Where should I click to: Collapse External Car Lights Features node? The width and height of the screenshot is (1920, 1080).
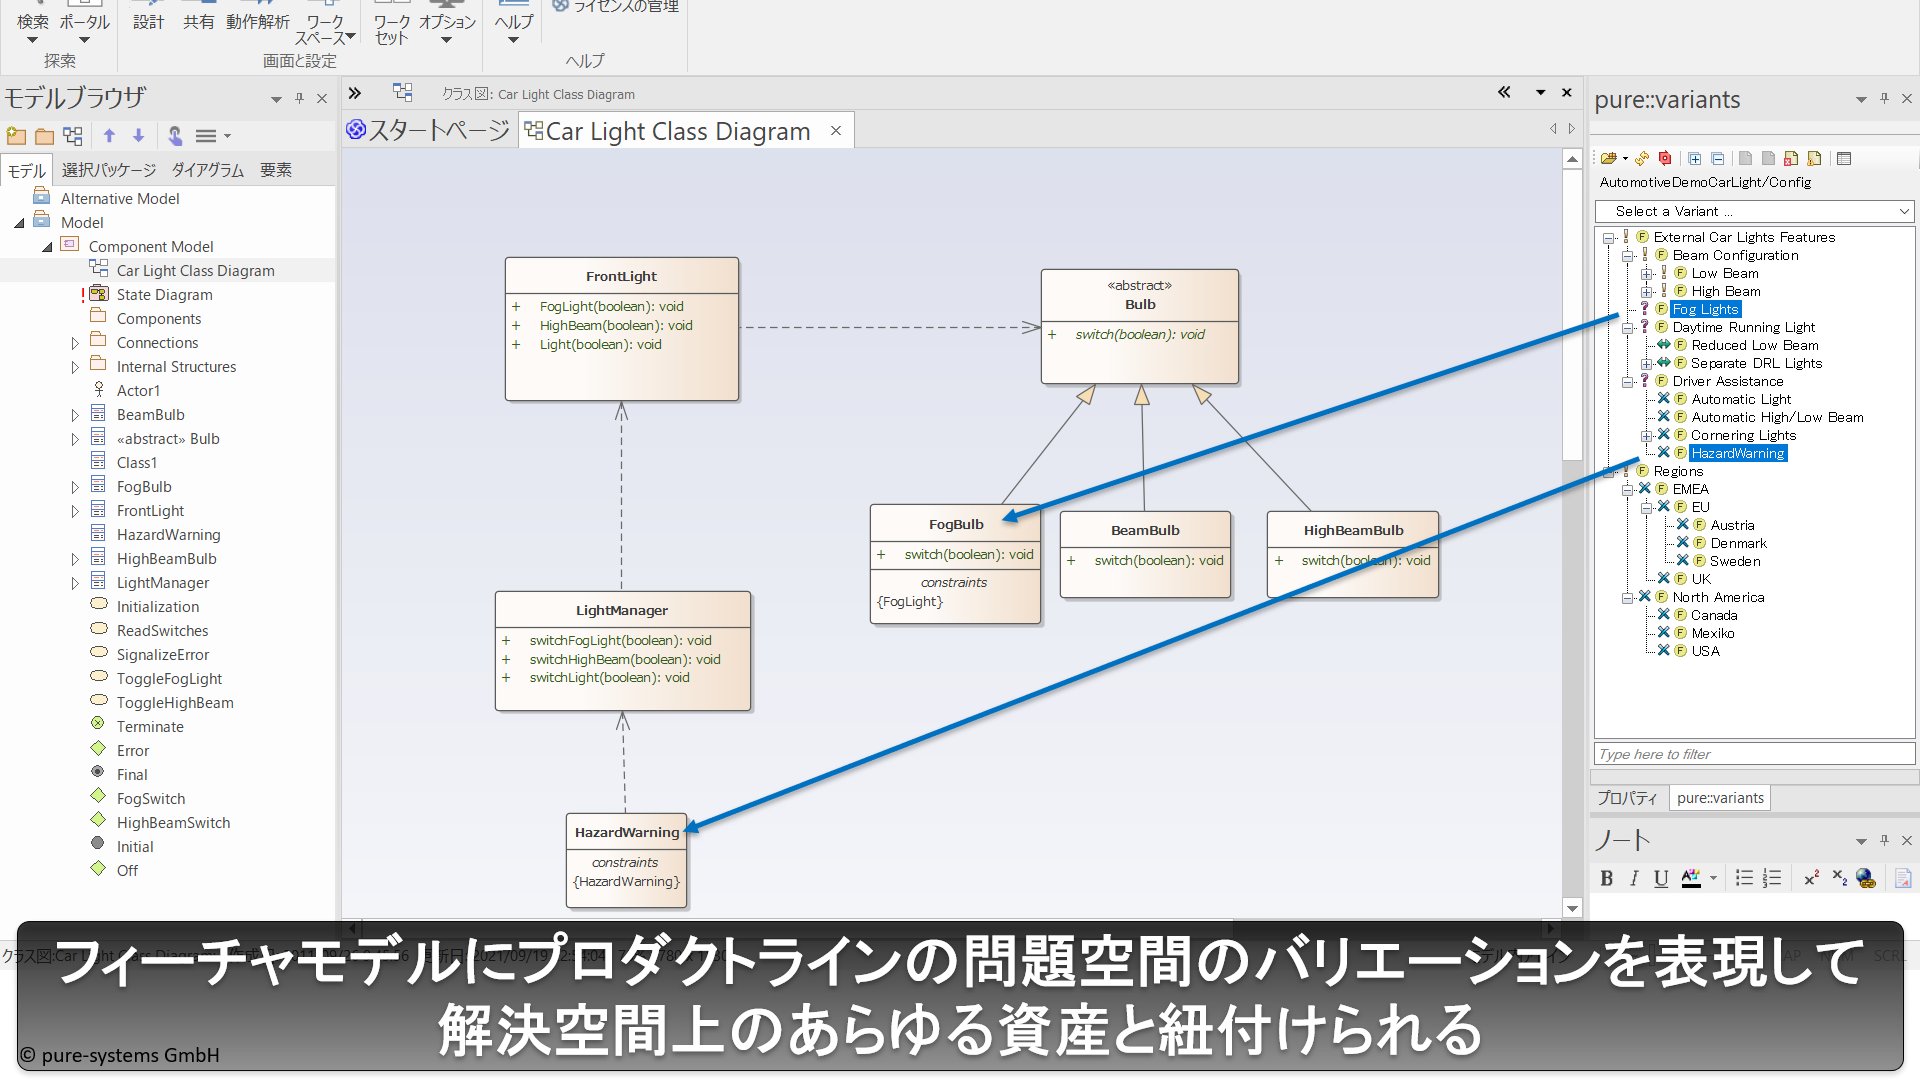point(1608,238)
